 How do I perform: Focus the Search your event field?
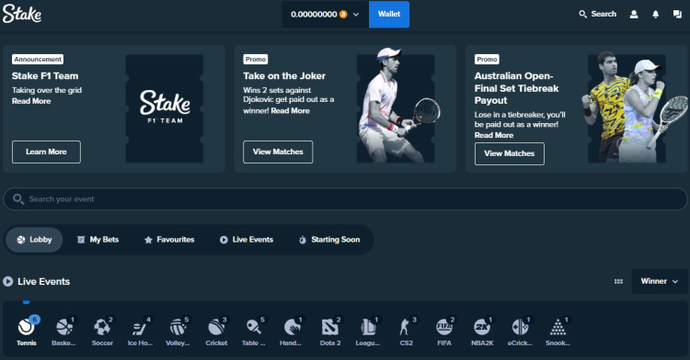coord(345,199)
